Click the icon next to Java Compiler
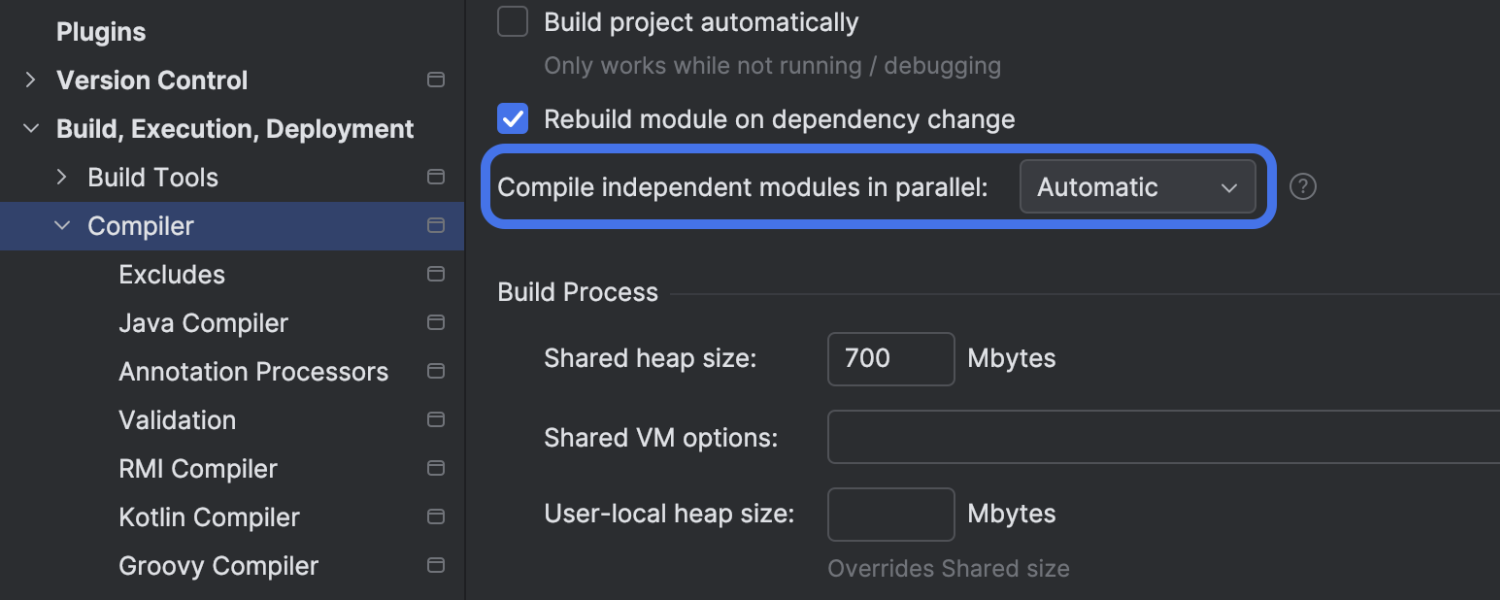 (x=436, y=322)
